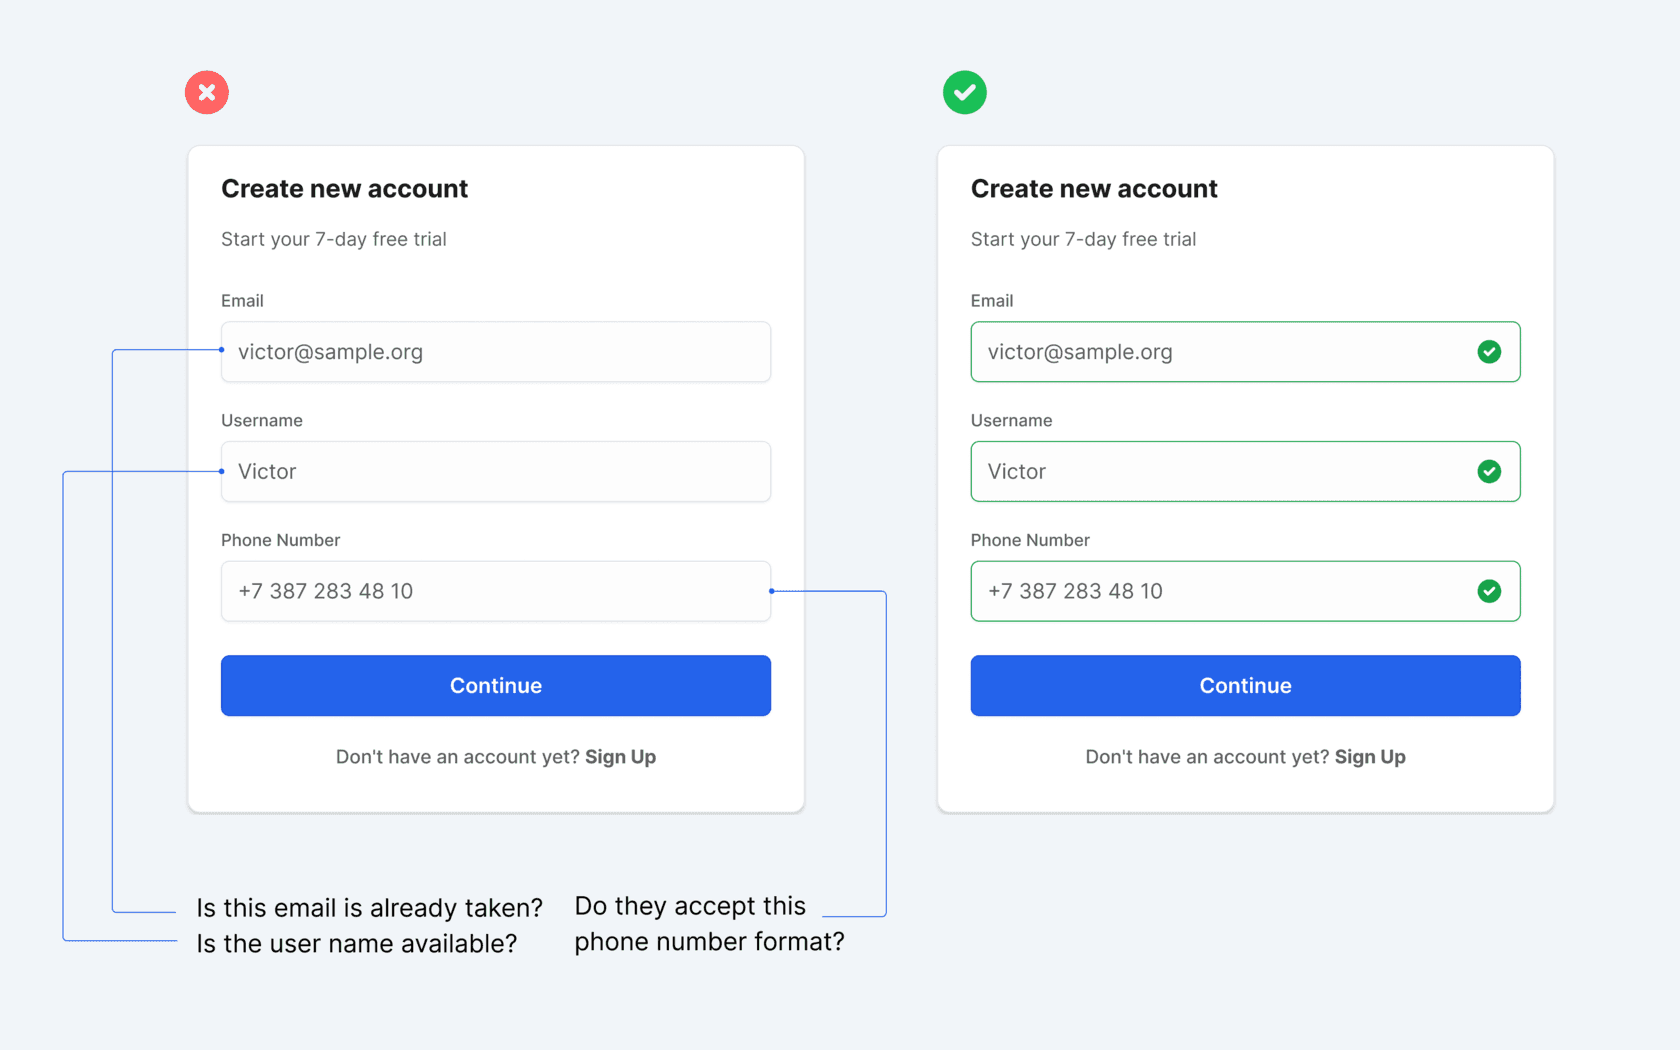Click the 'Is this email is already taken?' annotation
Image resolution: width=1680 pixels, height=1050 pixels.
coord(369,908)
